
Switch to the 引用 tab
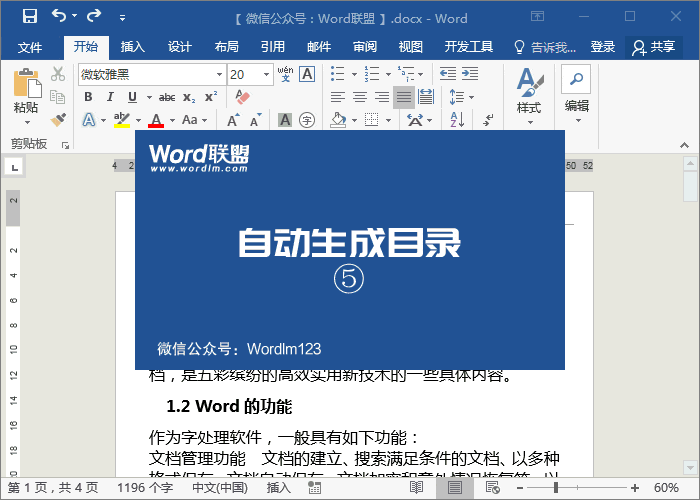click(273, 47)
